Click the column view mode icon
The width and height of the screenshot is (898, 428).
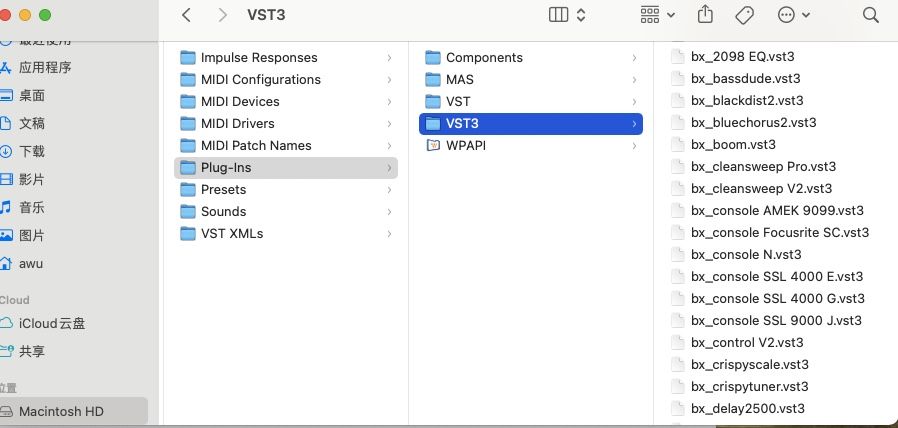(559, 15)
